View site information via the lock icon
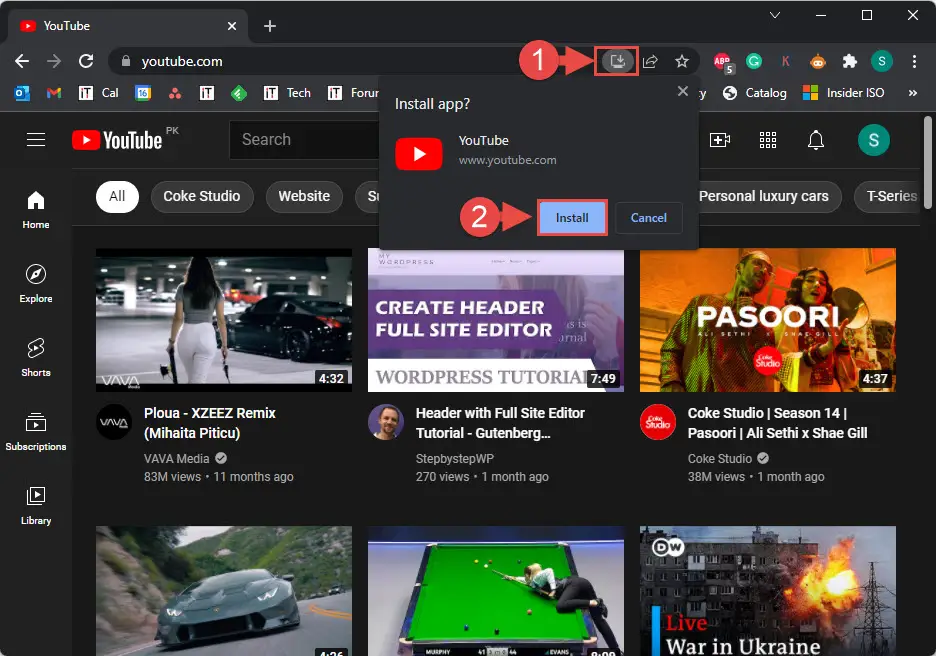 (125, 61)
